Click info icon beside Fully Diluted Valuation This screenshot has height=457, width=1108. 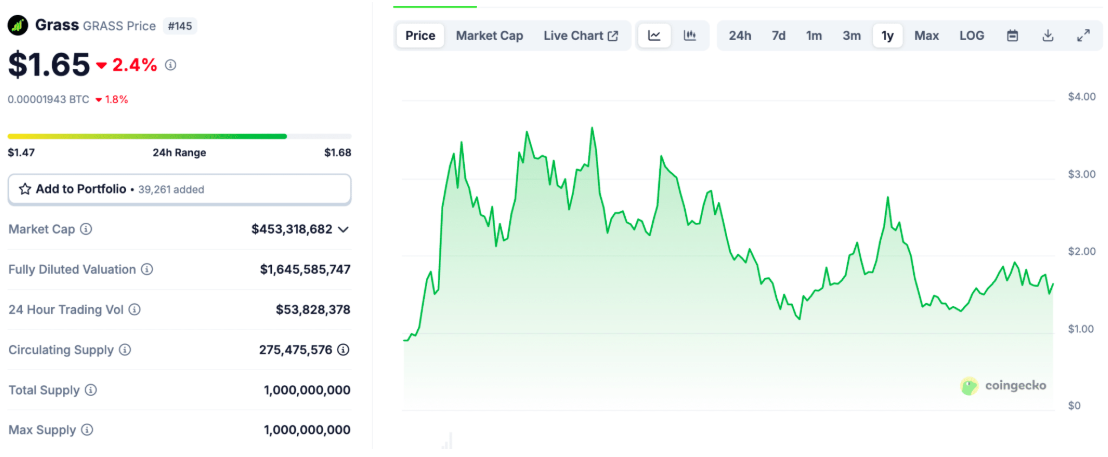pos(147,270)
